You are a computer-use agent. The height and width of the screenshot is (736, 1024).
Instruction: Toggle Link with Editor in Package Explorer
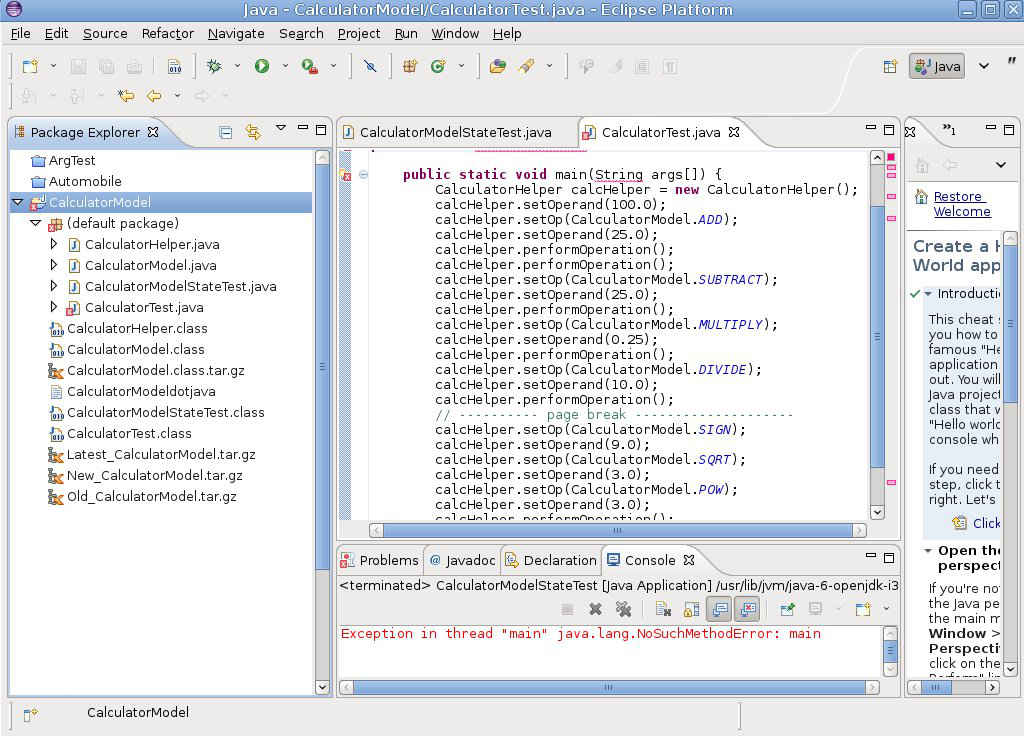253,133
